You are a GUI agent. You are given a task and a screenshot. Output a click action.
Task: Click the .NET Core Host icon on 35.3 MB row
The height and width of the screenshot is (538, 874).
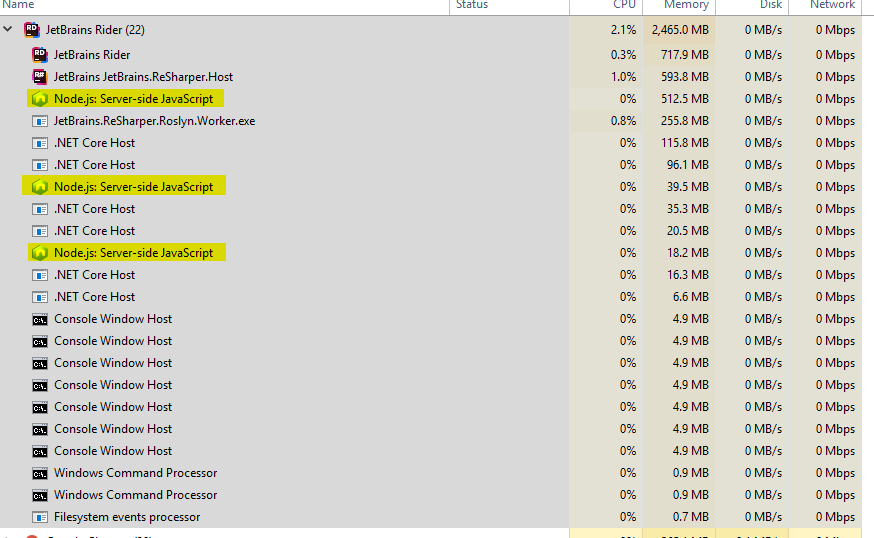(x=40, y=209)
